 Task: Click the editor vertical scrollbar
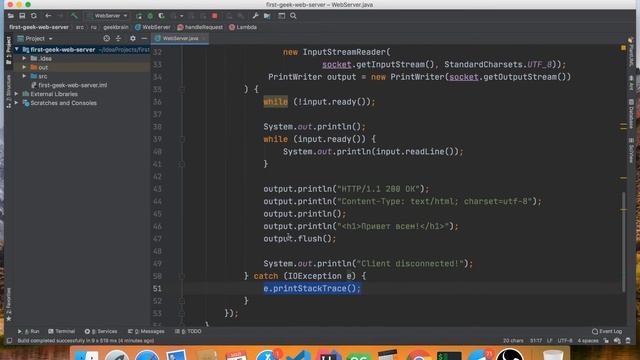tap(623, 242)
